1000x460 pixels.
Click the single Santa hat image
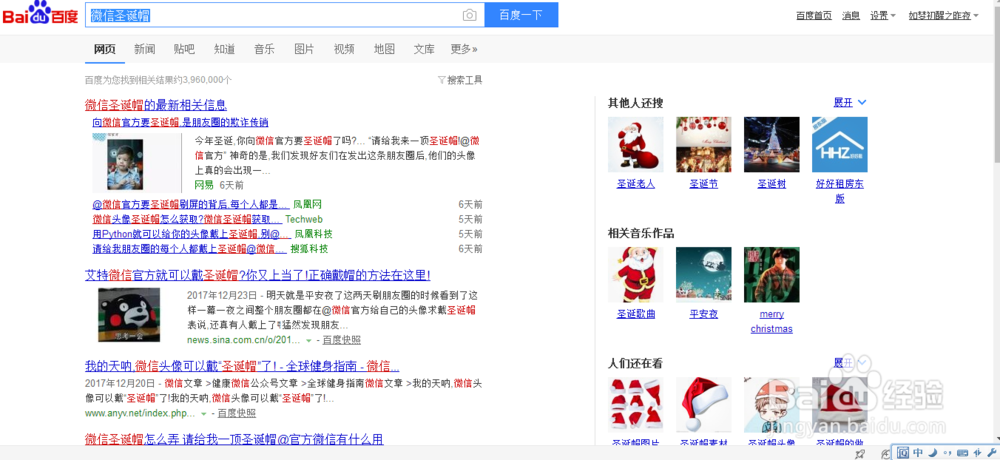pos(703,404)
